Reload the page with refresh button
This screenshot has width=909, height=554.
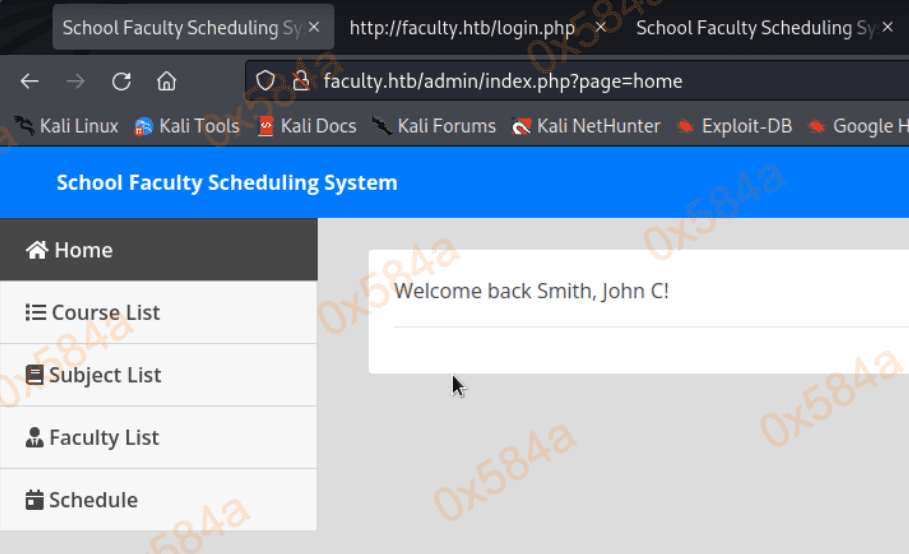pos(121,81)
